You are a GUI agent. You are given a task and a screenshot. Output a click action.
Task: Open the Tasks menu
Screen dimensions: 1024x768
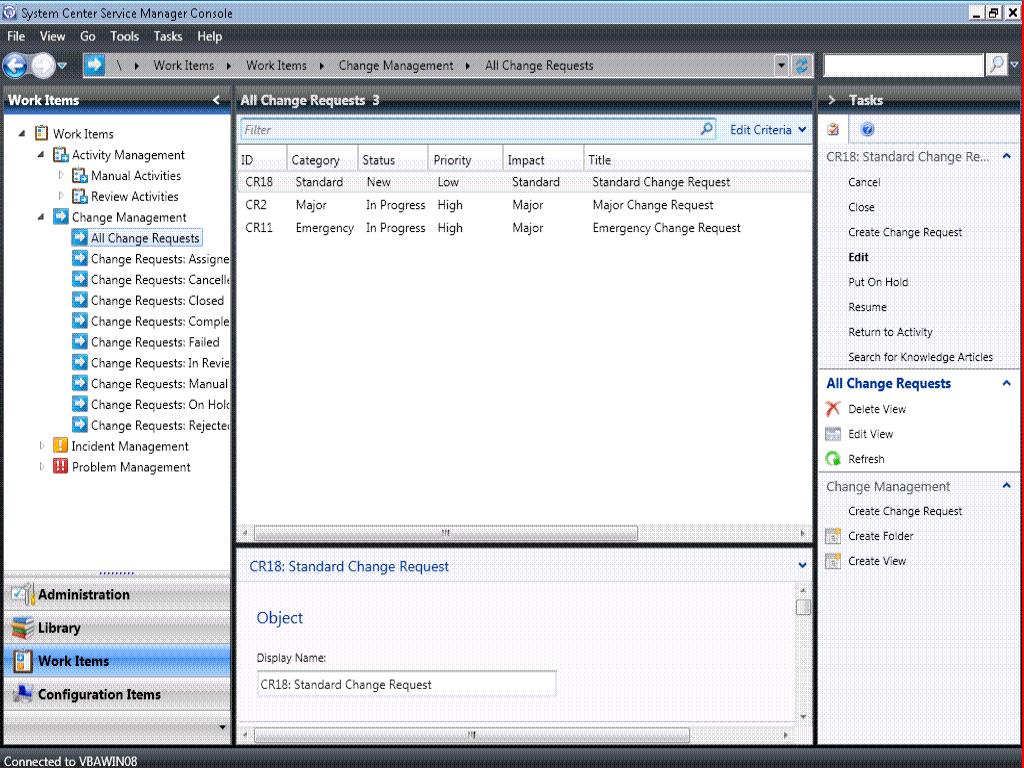point(168,37)
